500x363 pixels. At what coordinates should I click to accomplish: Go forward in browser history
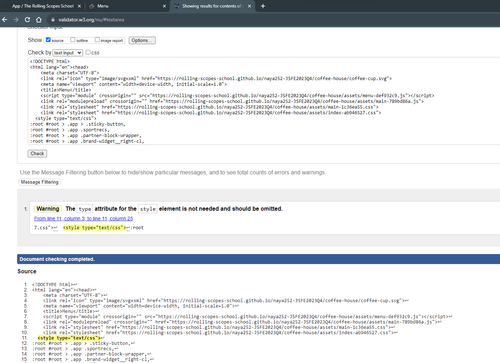click(x=16, y=20)
